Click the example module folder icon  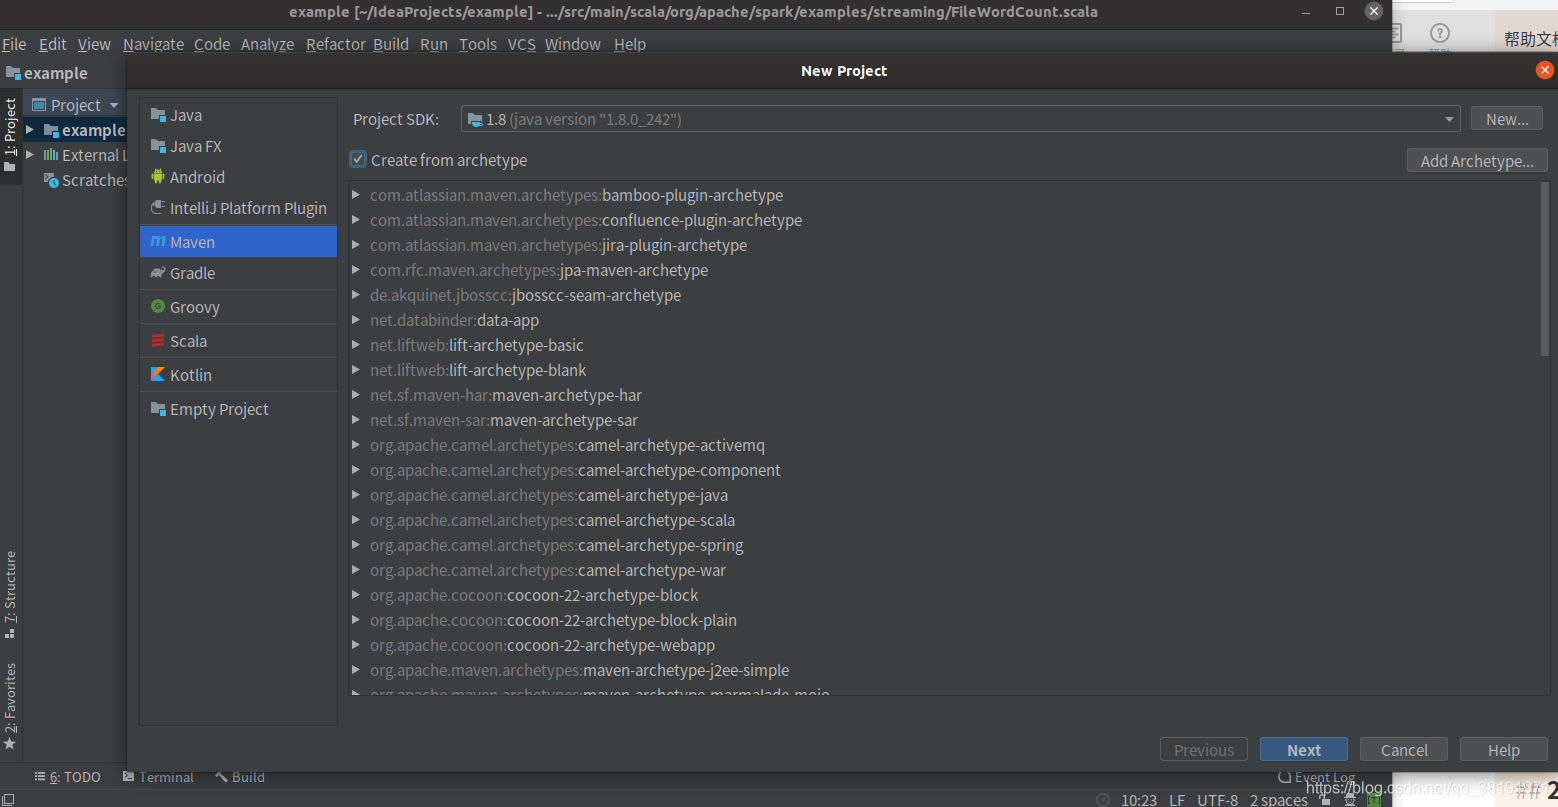point(51,130)
